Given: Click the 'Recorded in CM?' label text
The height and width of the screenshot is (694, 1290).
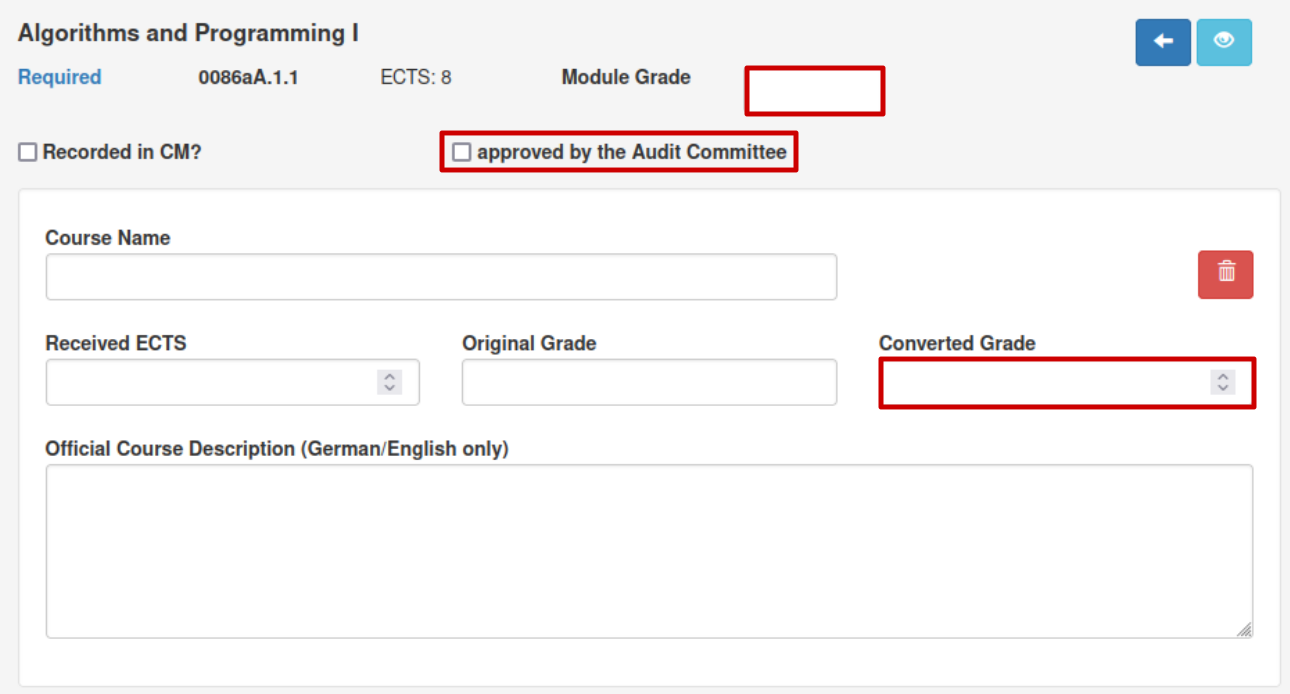Looking at the screenshot, I should point(122,152).
